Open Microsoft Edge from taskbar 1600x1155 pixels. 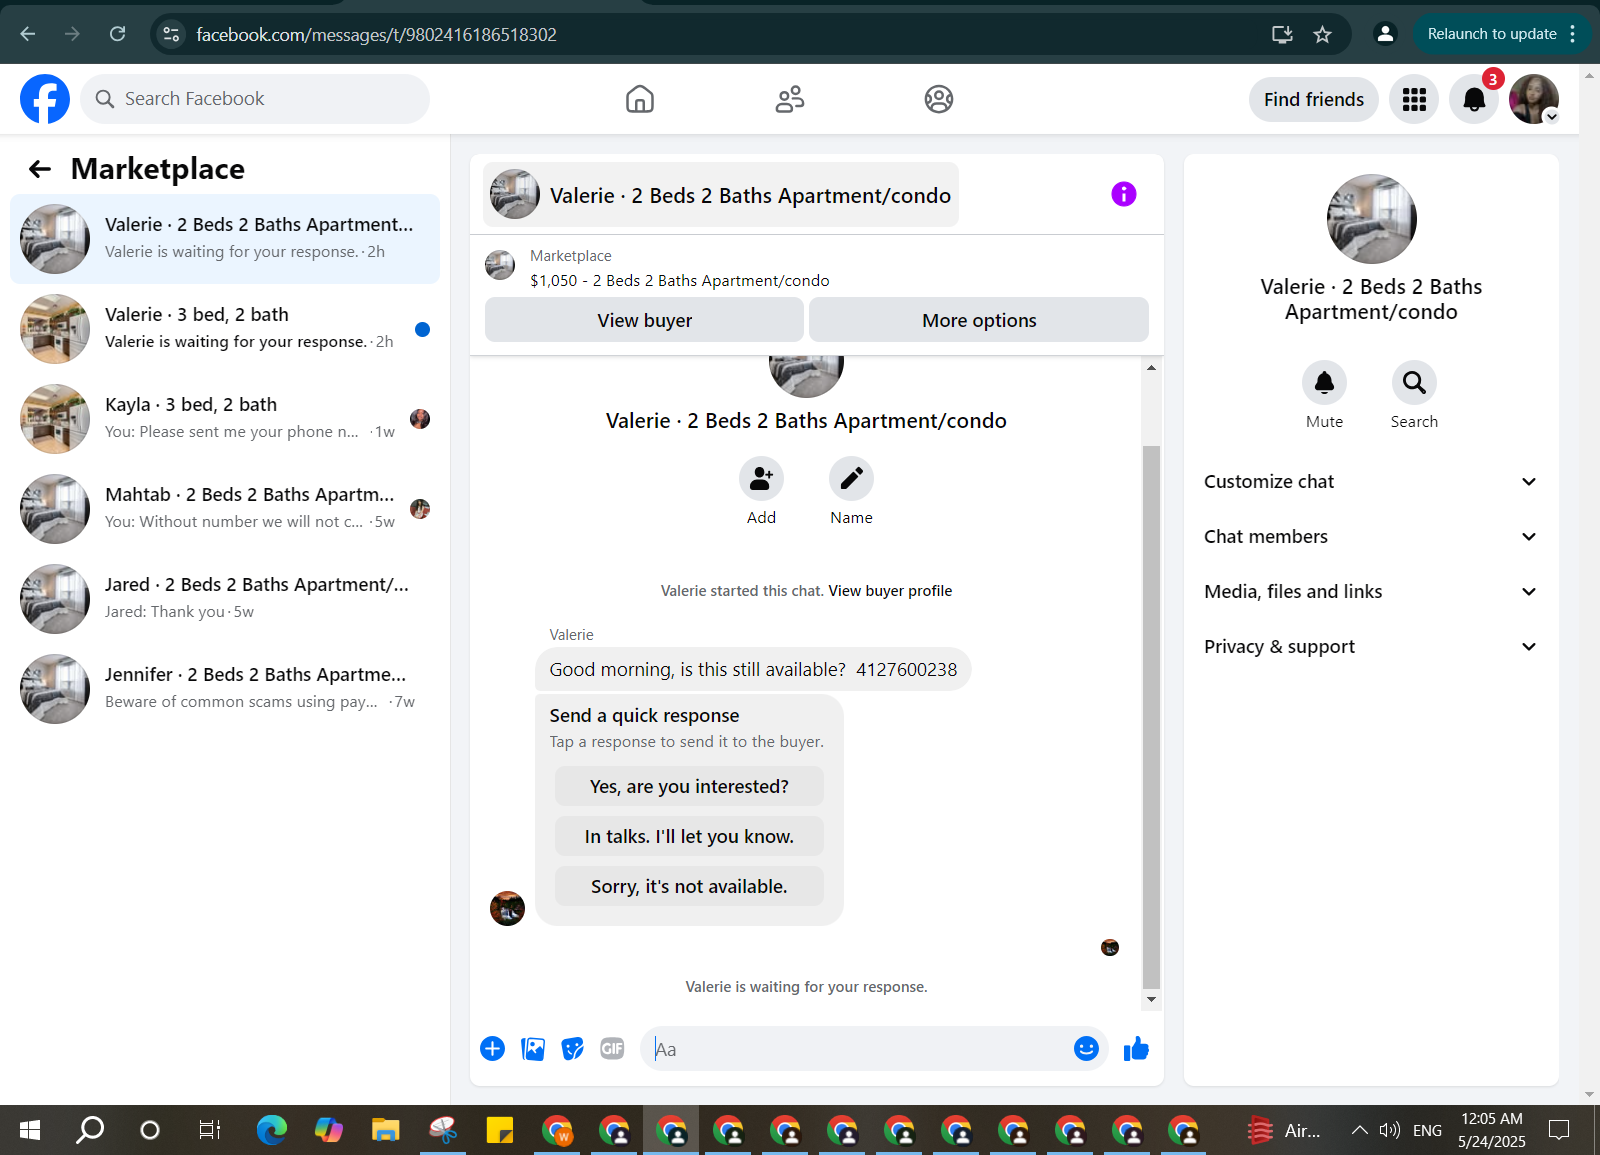271,1130
